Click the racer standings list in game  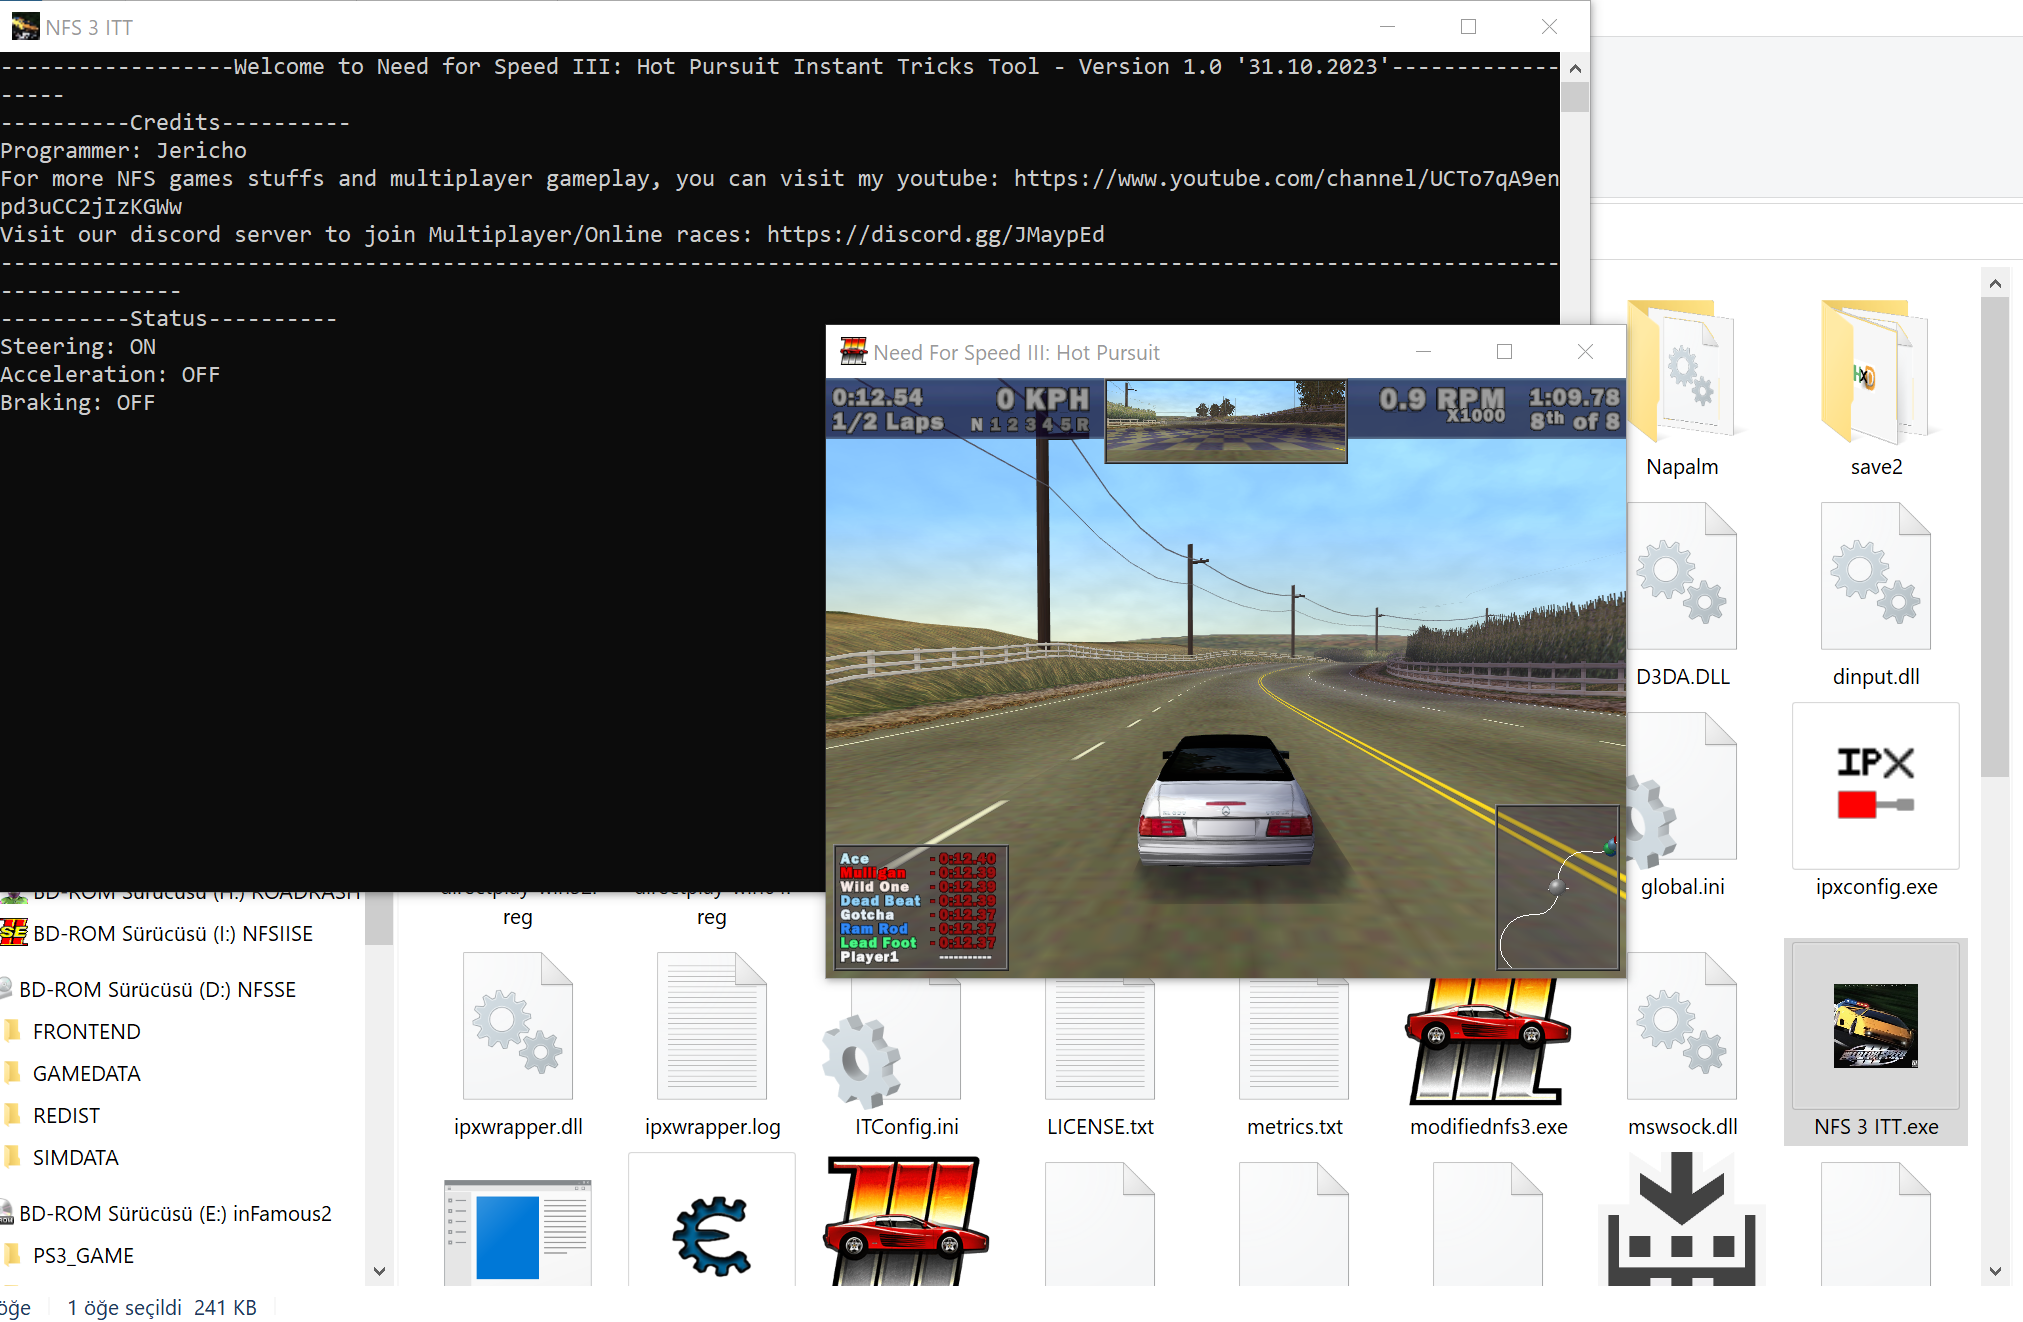[921, 908]
